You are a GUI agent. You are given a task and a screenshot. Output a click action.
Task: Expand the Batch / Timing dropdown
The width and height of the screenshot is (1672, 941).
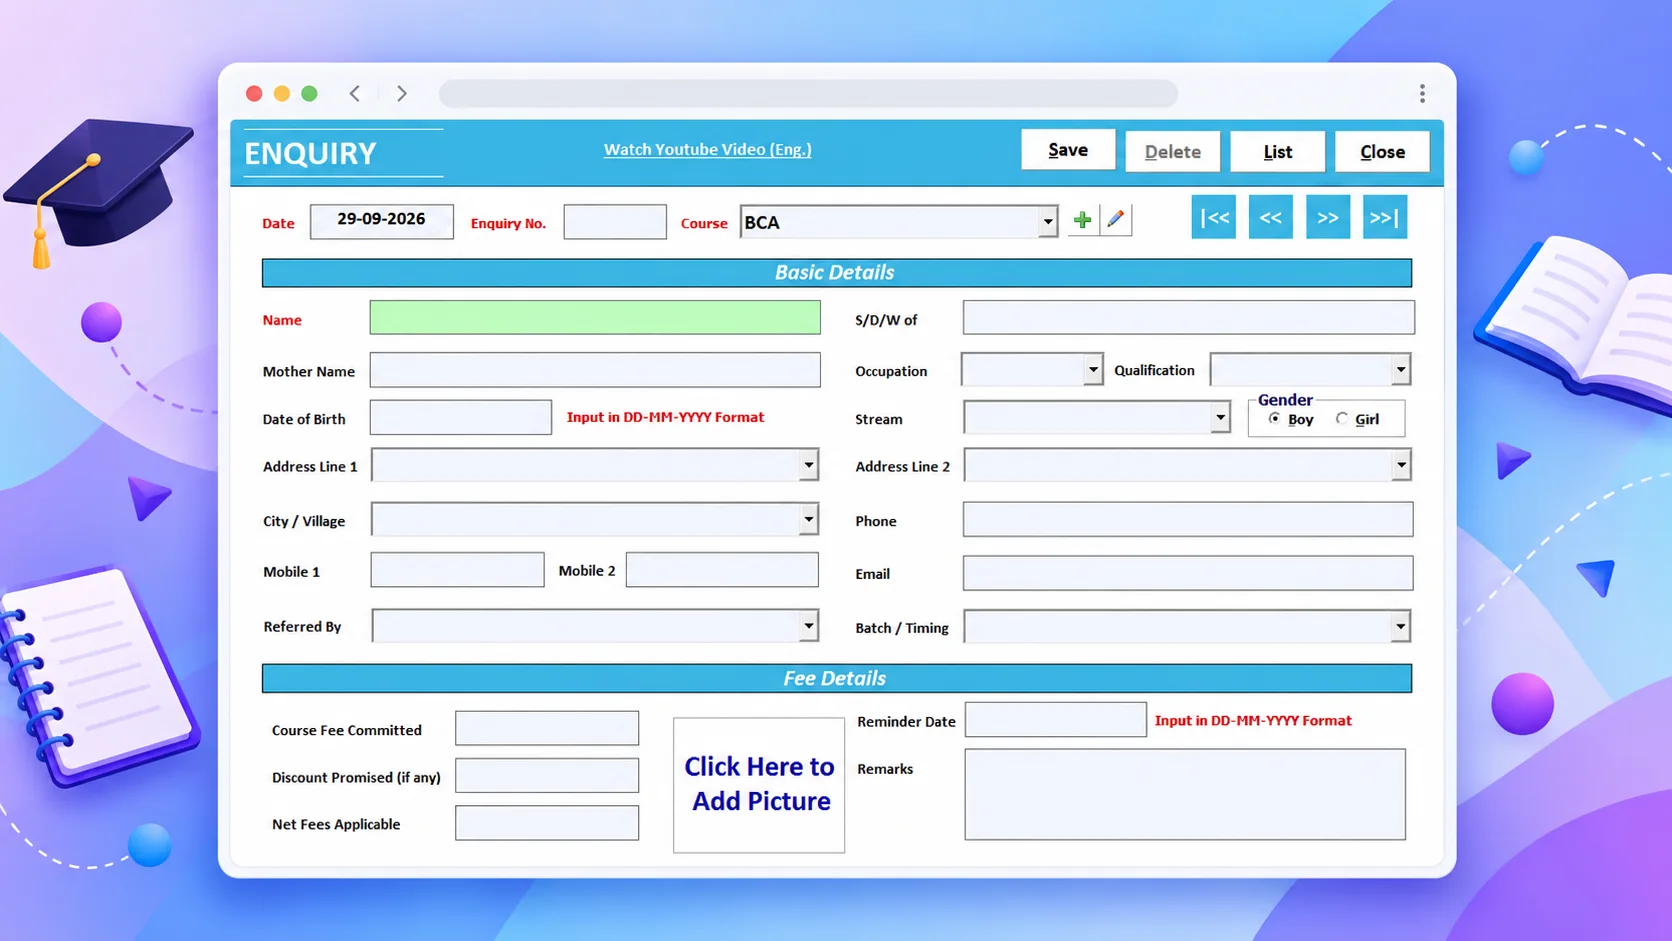(1400, 627)
